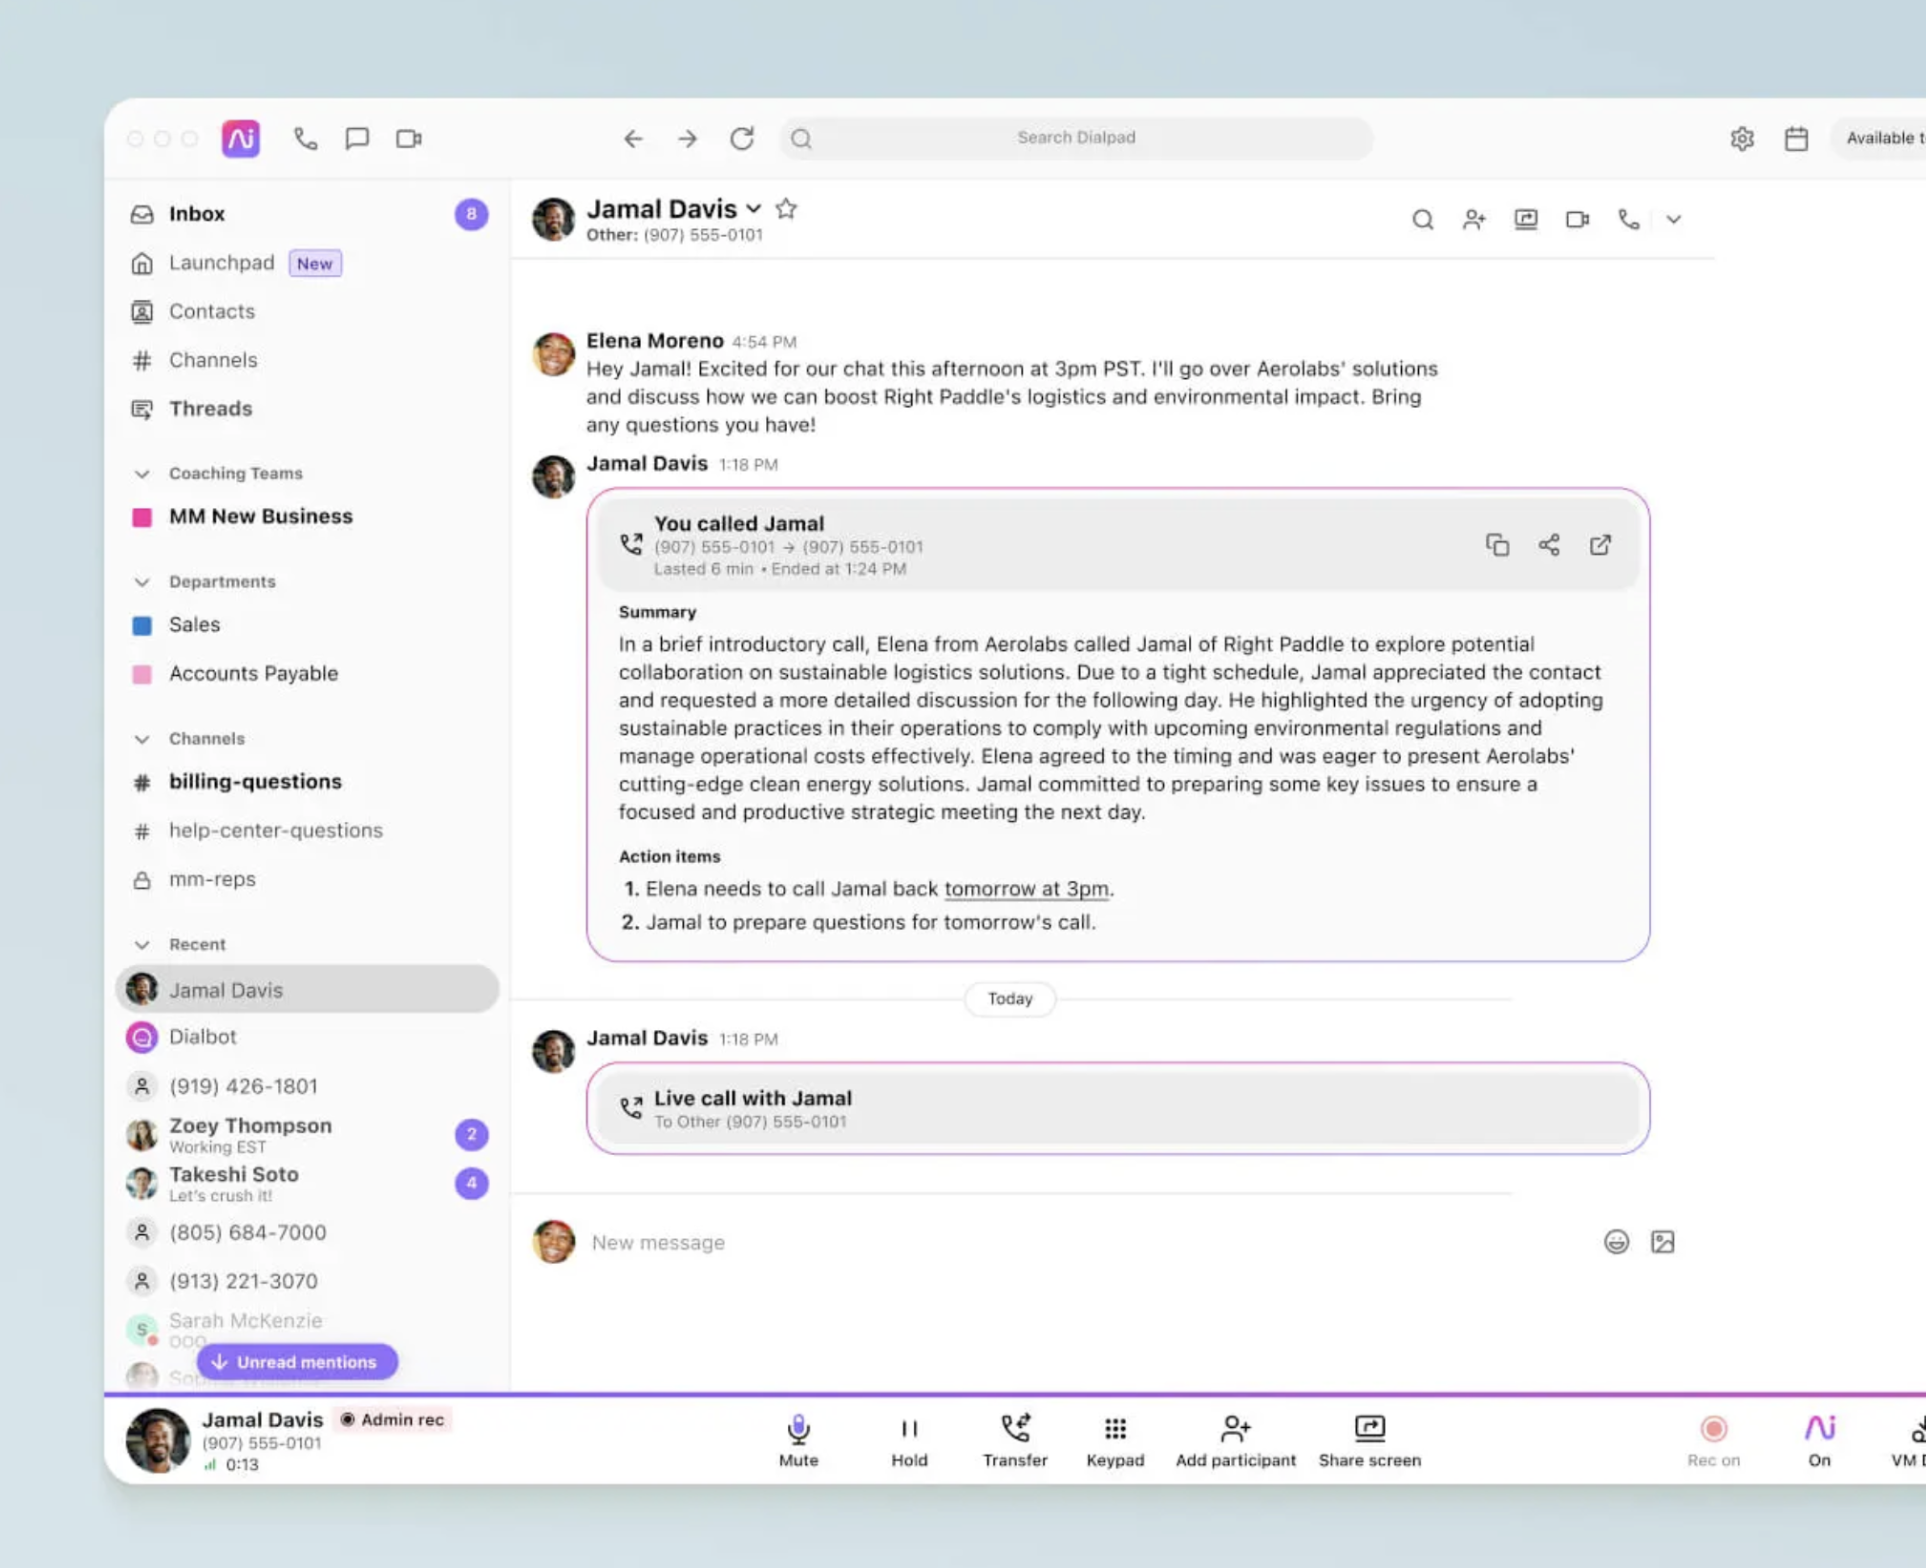
Task: Mute the microphone on the live call
Action: (797, 1429)
